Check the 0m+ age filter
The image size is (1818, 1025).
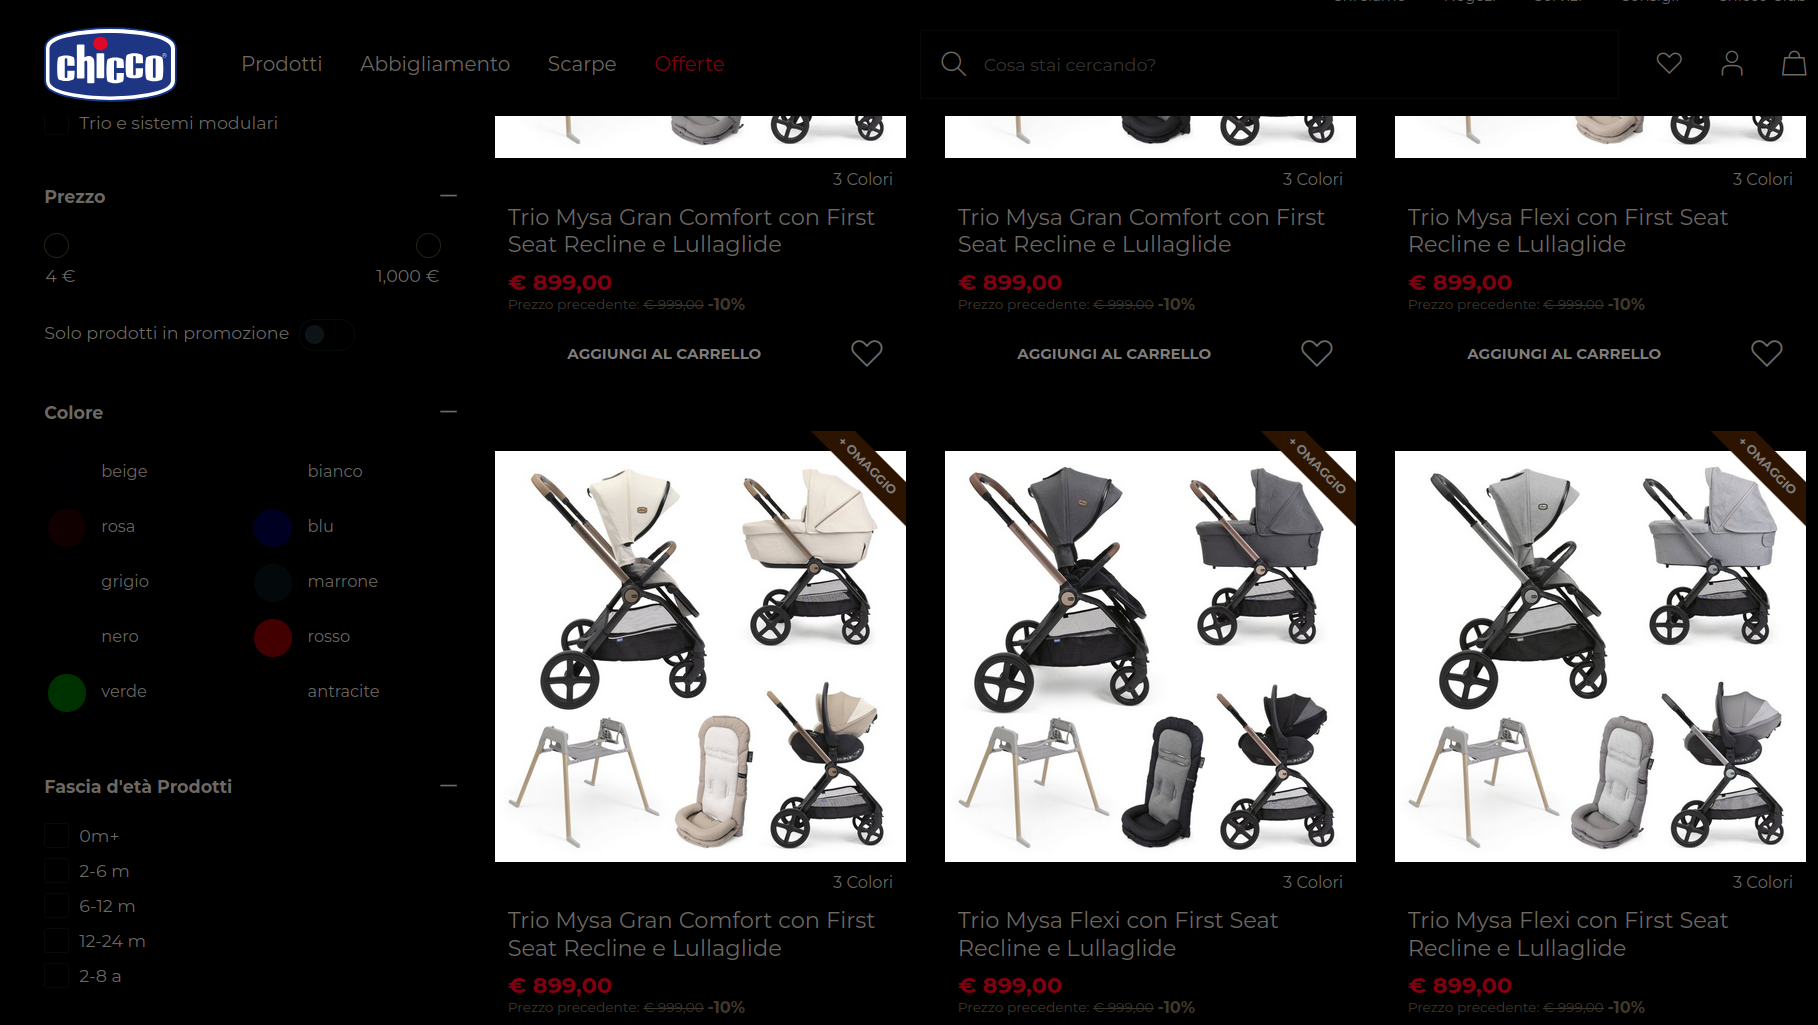point(56,836)
